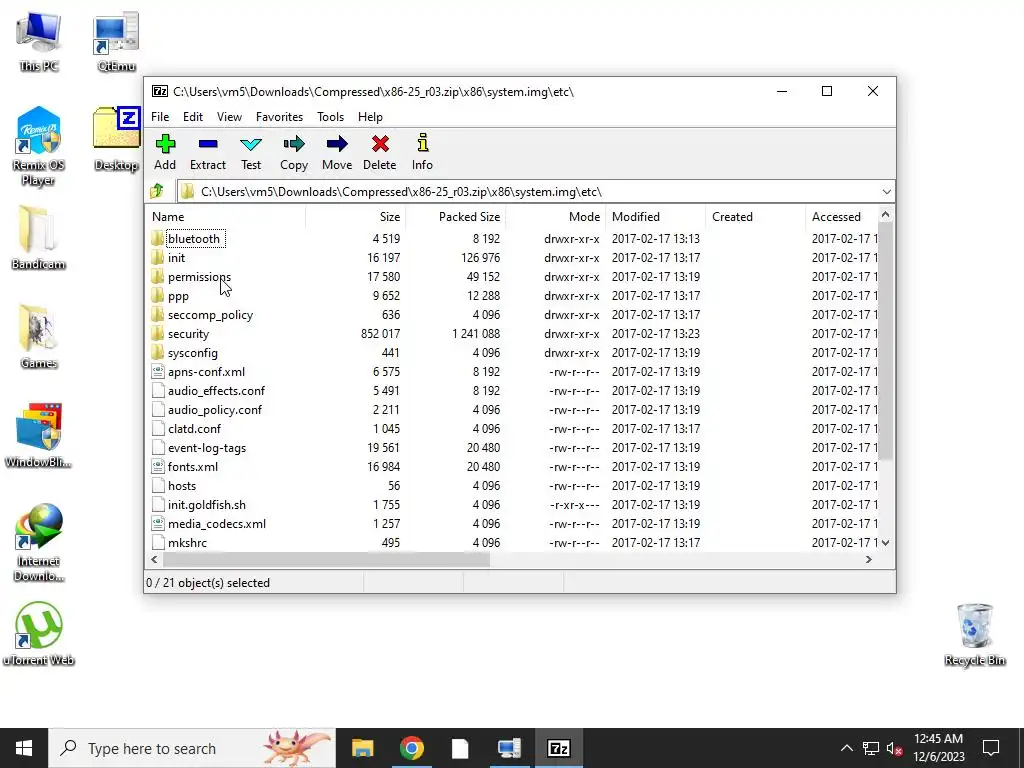Click the Copy toolbar icon

294,152
